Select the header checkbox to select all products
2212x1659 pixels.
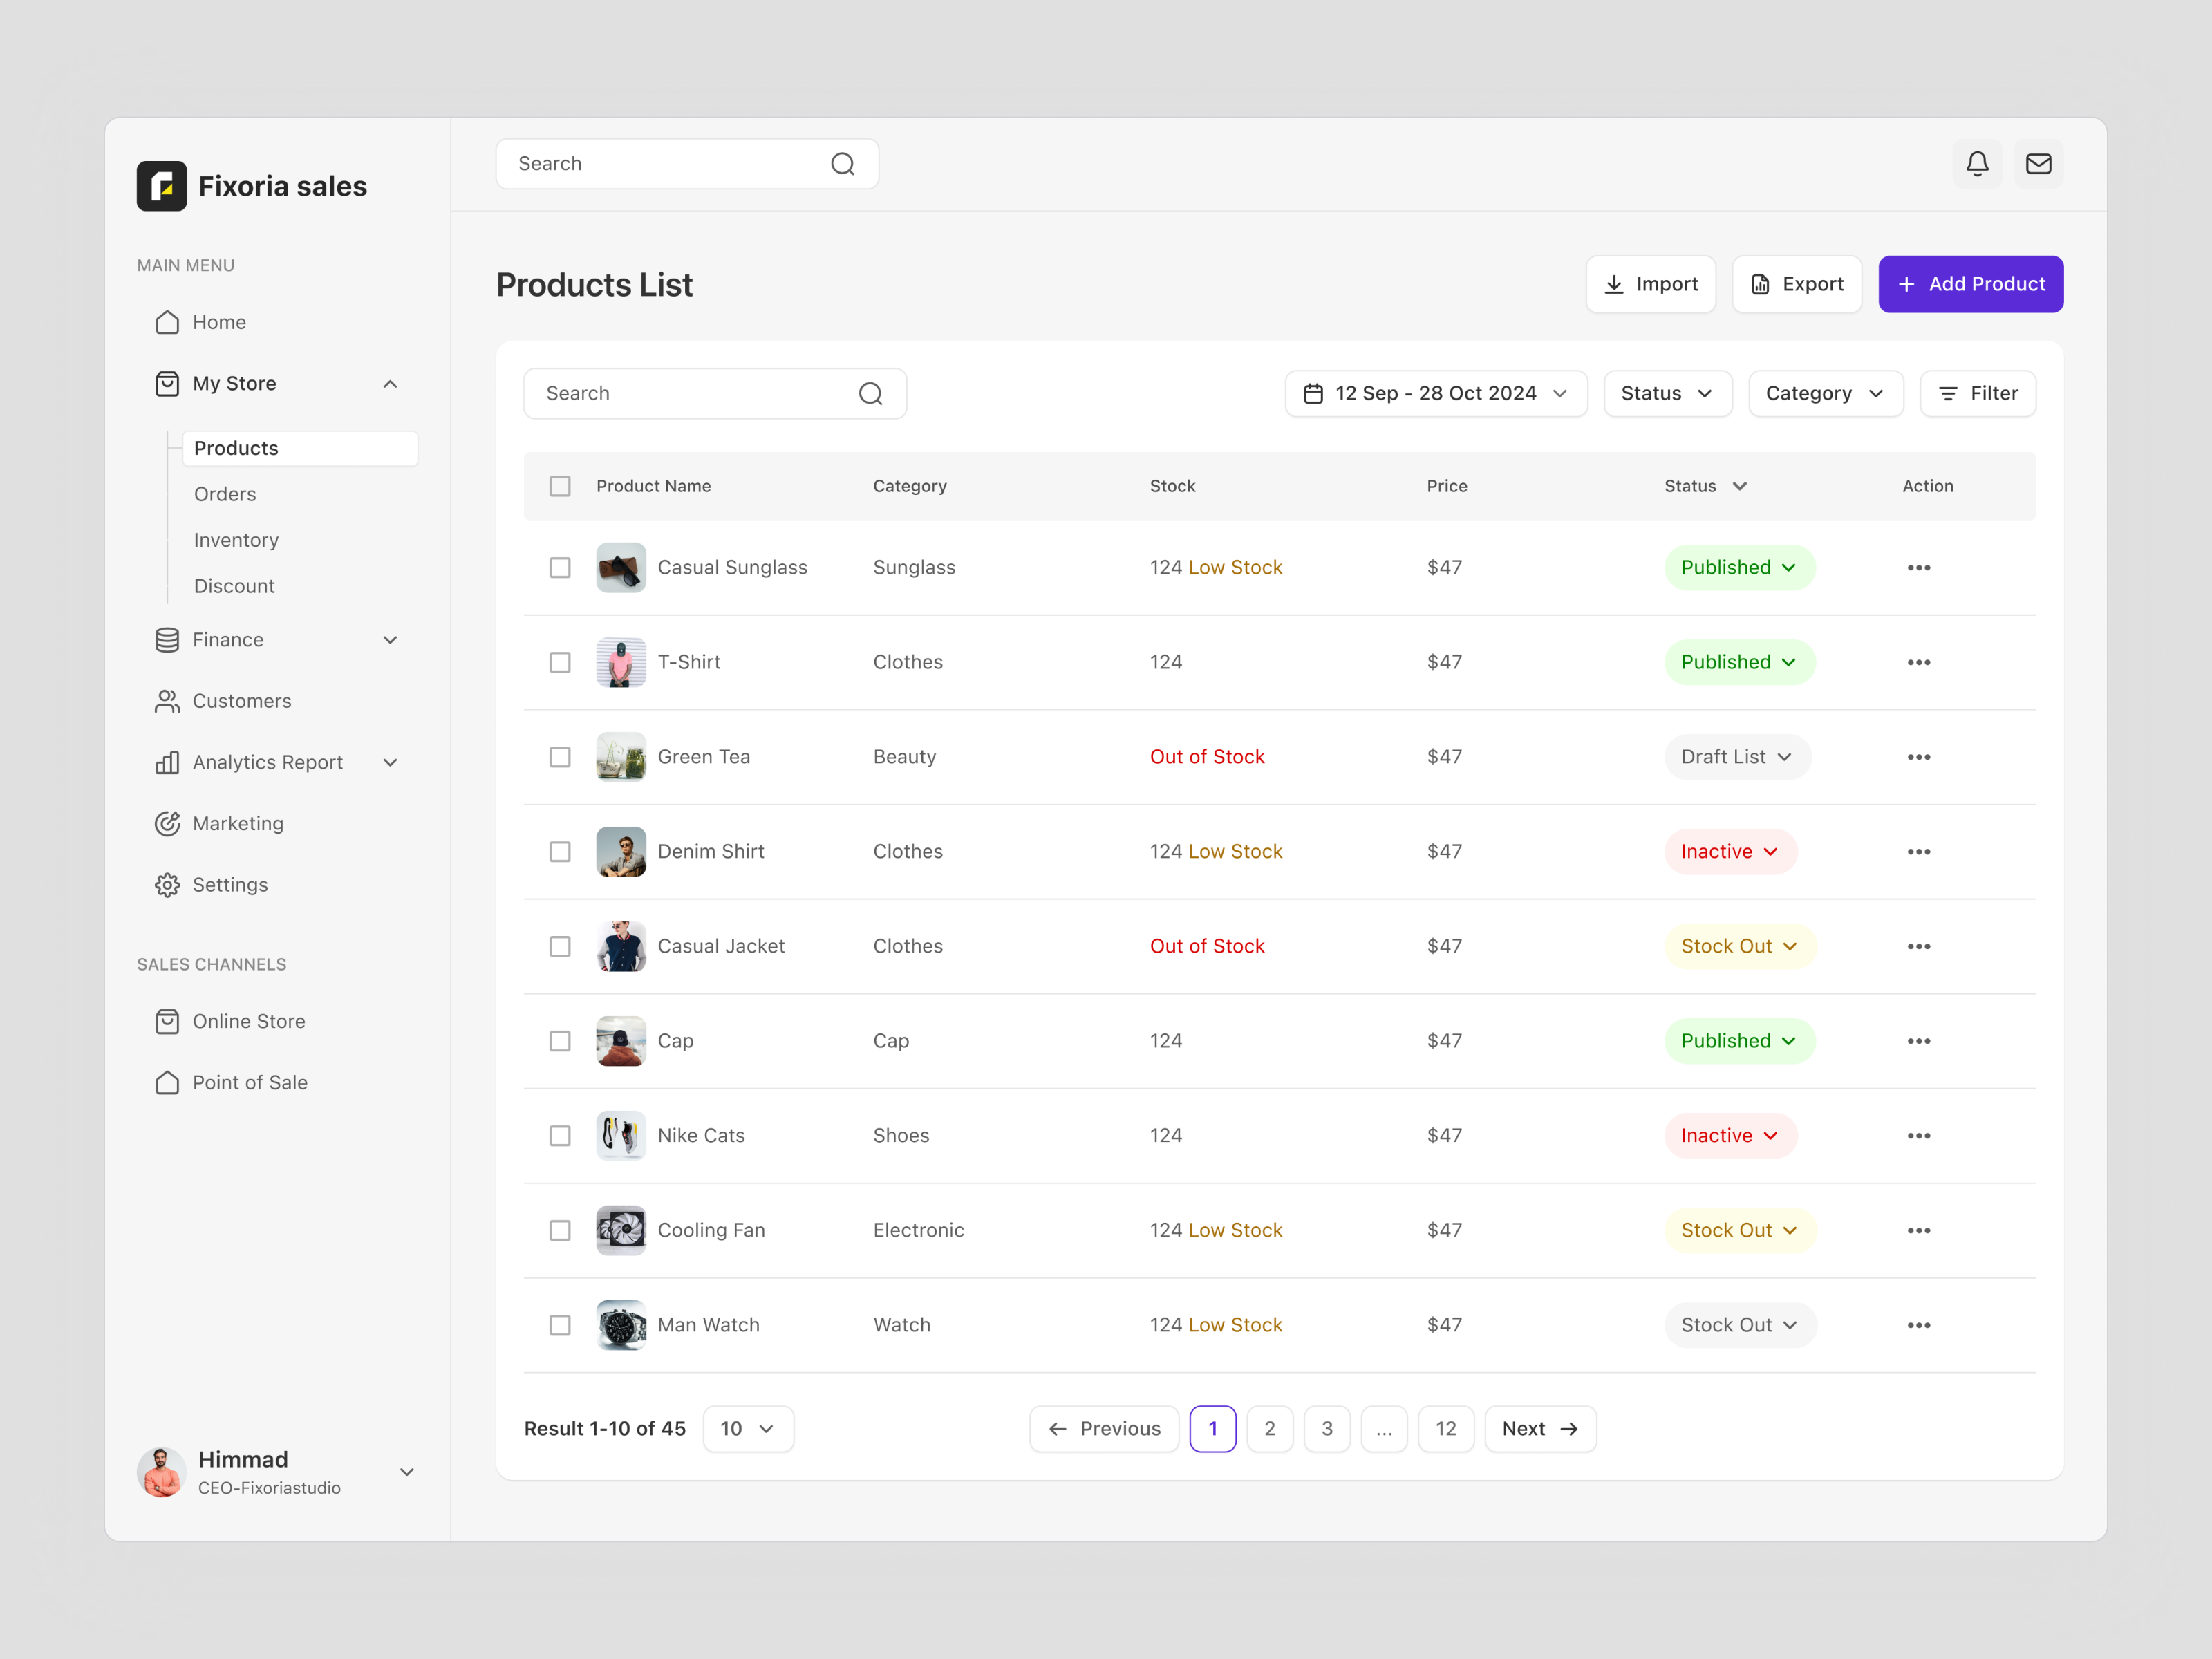coord(560,486)
